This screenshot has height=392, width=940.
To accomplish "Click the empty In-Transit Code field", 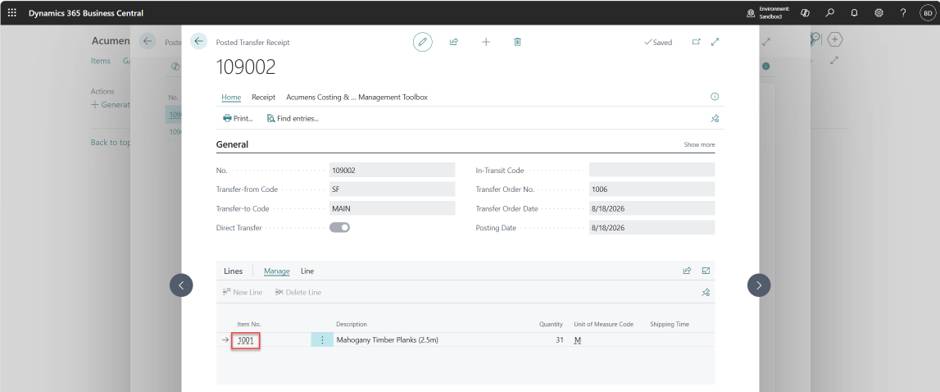I will pos(652,170).
